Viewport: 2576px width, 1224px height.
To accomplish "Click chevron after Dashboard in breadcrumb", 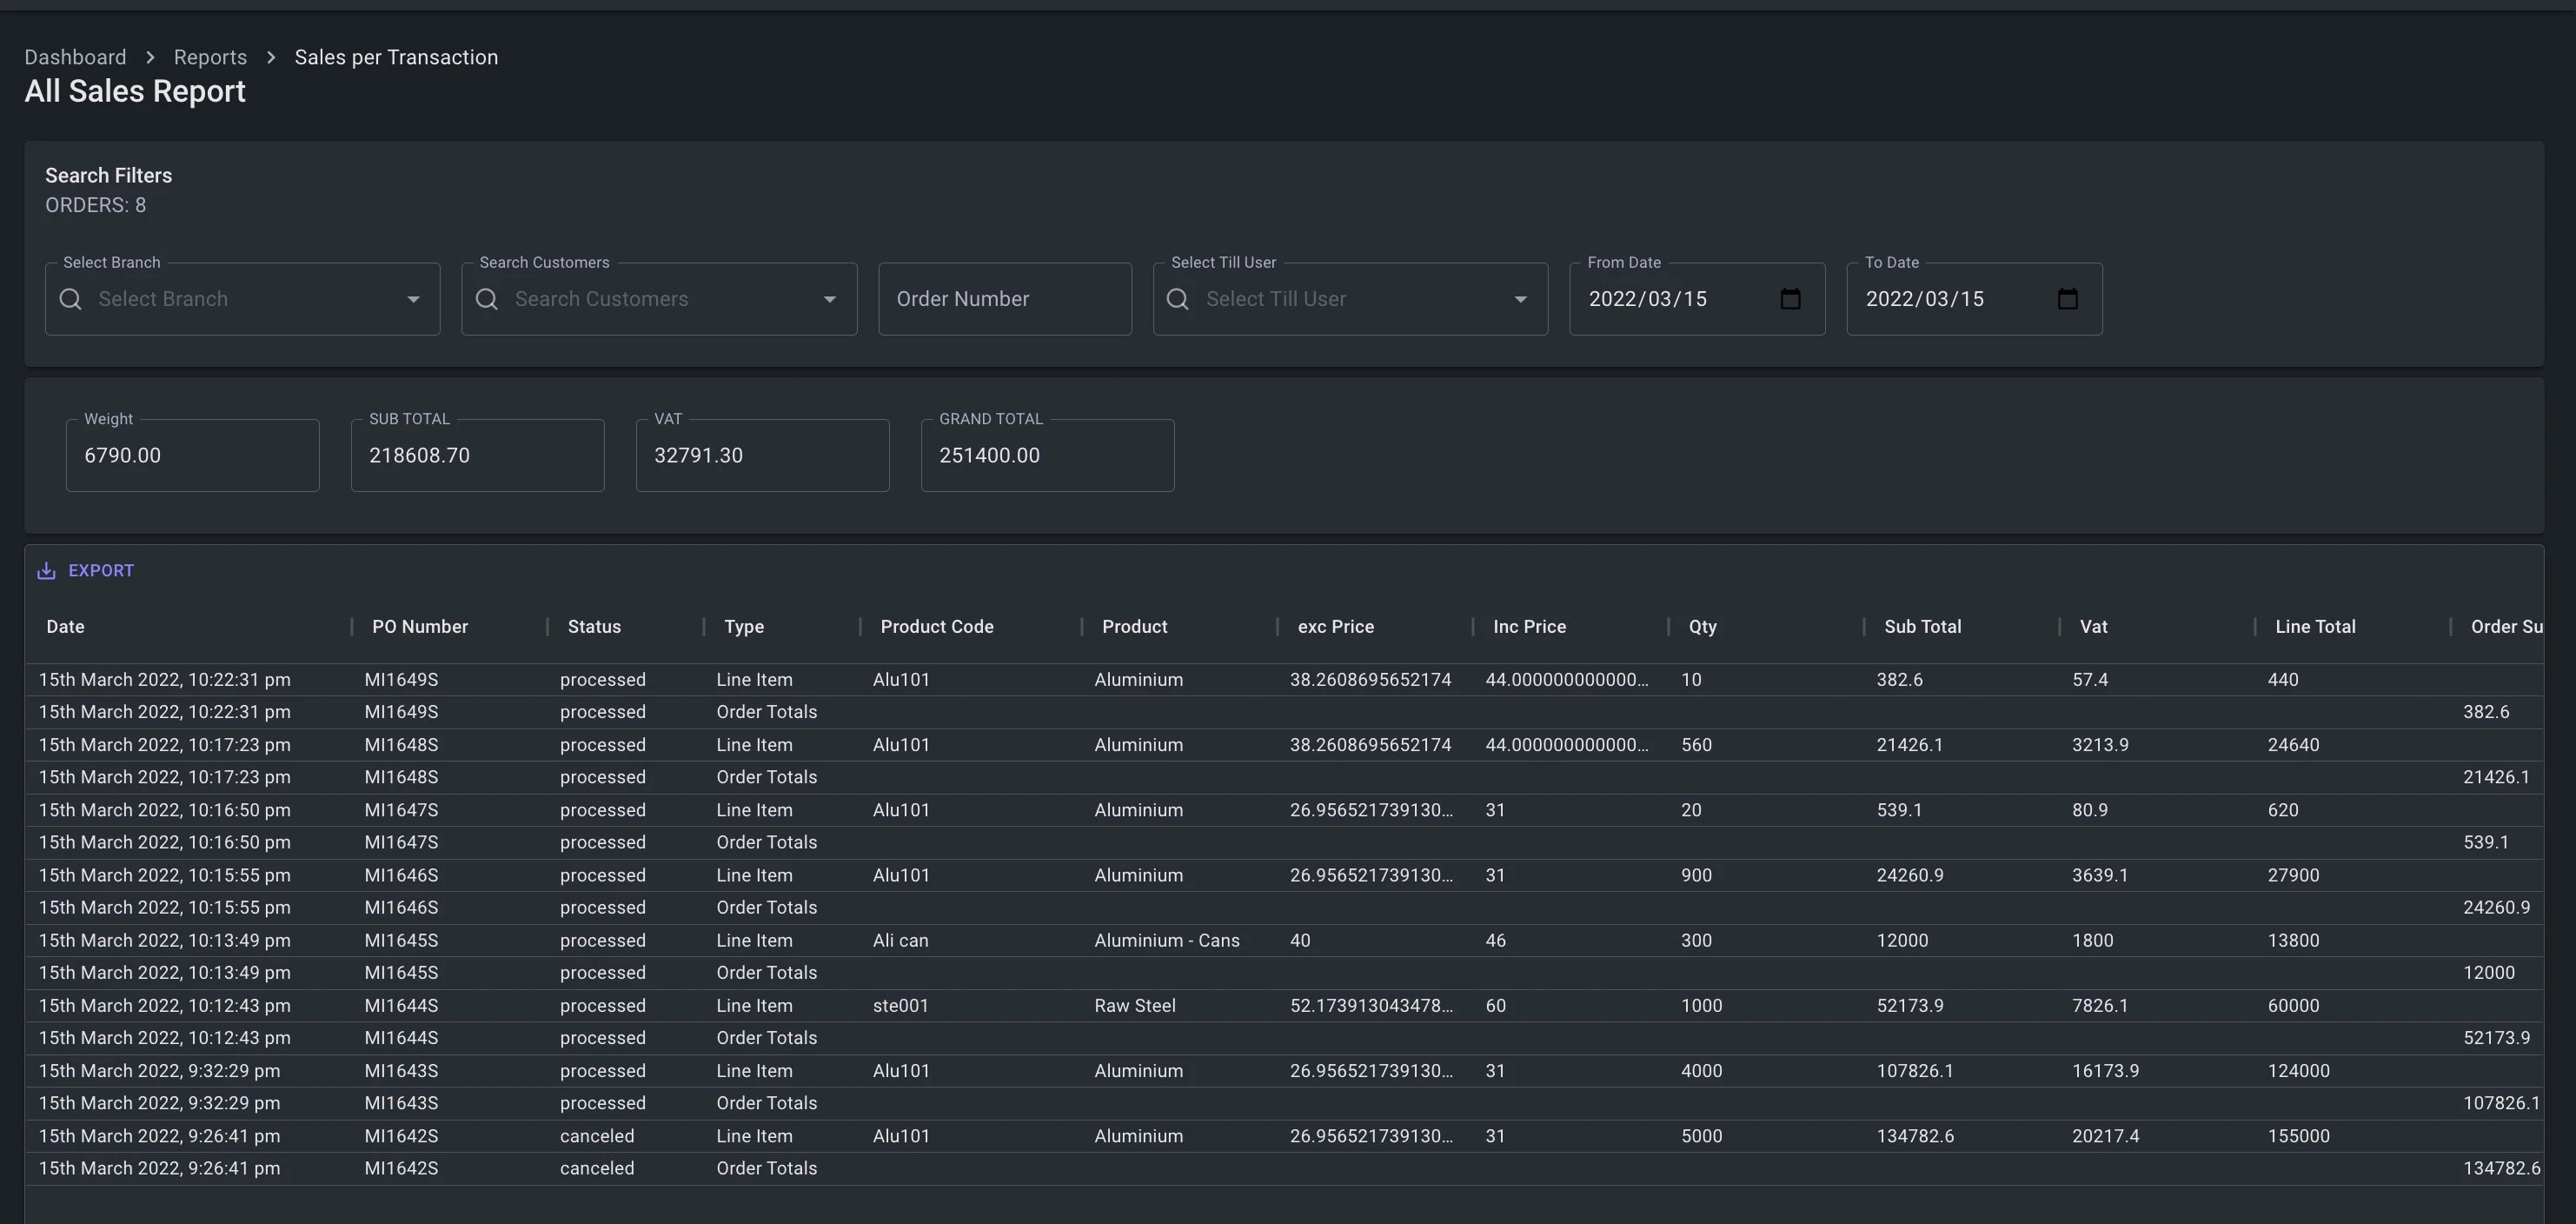I will coord(150,58).
